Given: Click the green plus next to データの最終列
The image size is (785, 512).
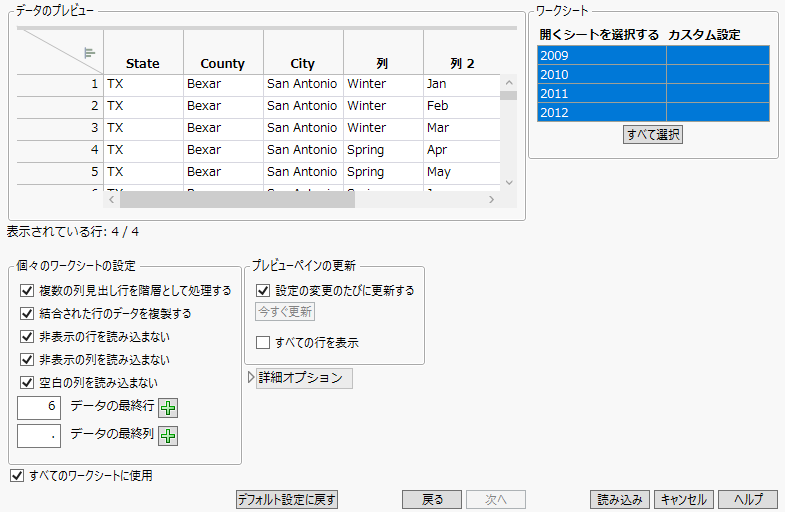Looking at the screenshot, I should (168, 436).
